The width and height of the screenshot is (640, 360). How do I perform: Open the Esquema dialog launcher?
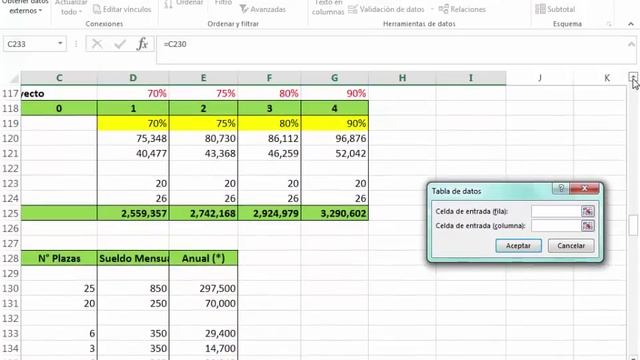point(609,24)
